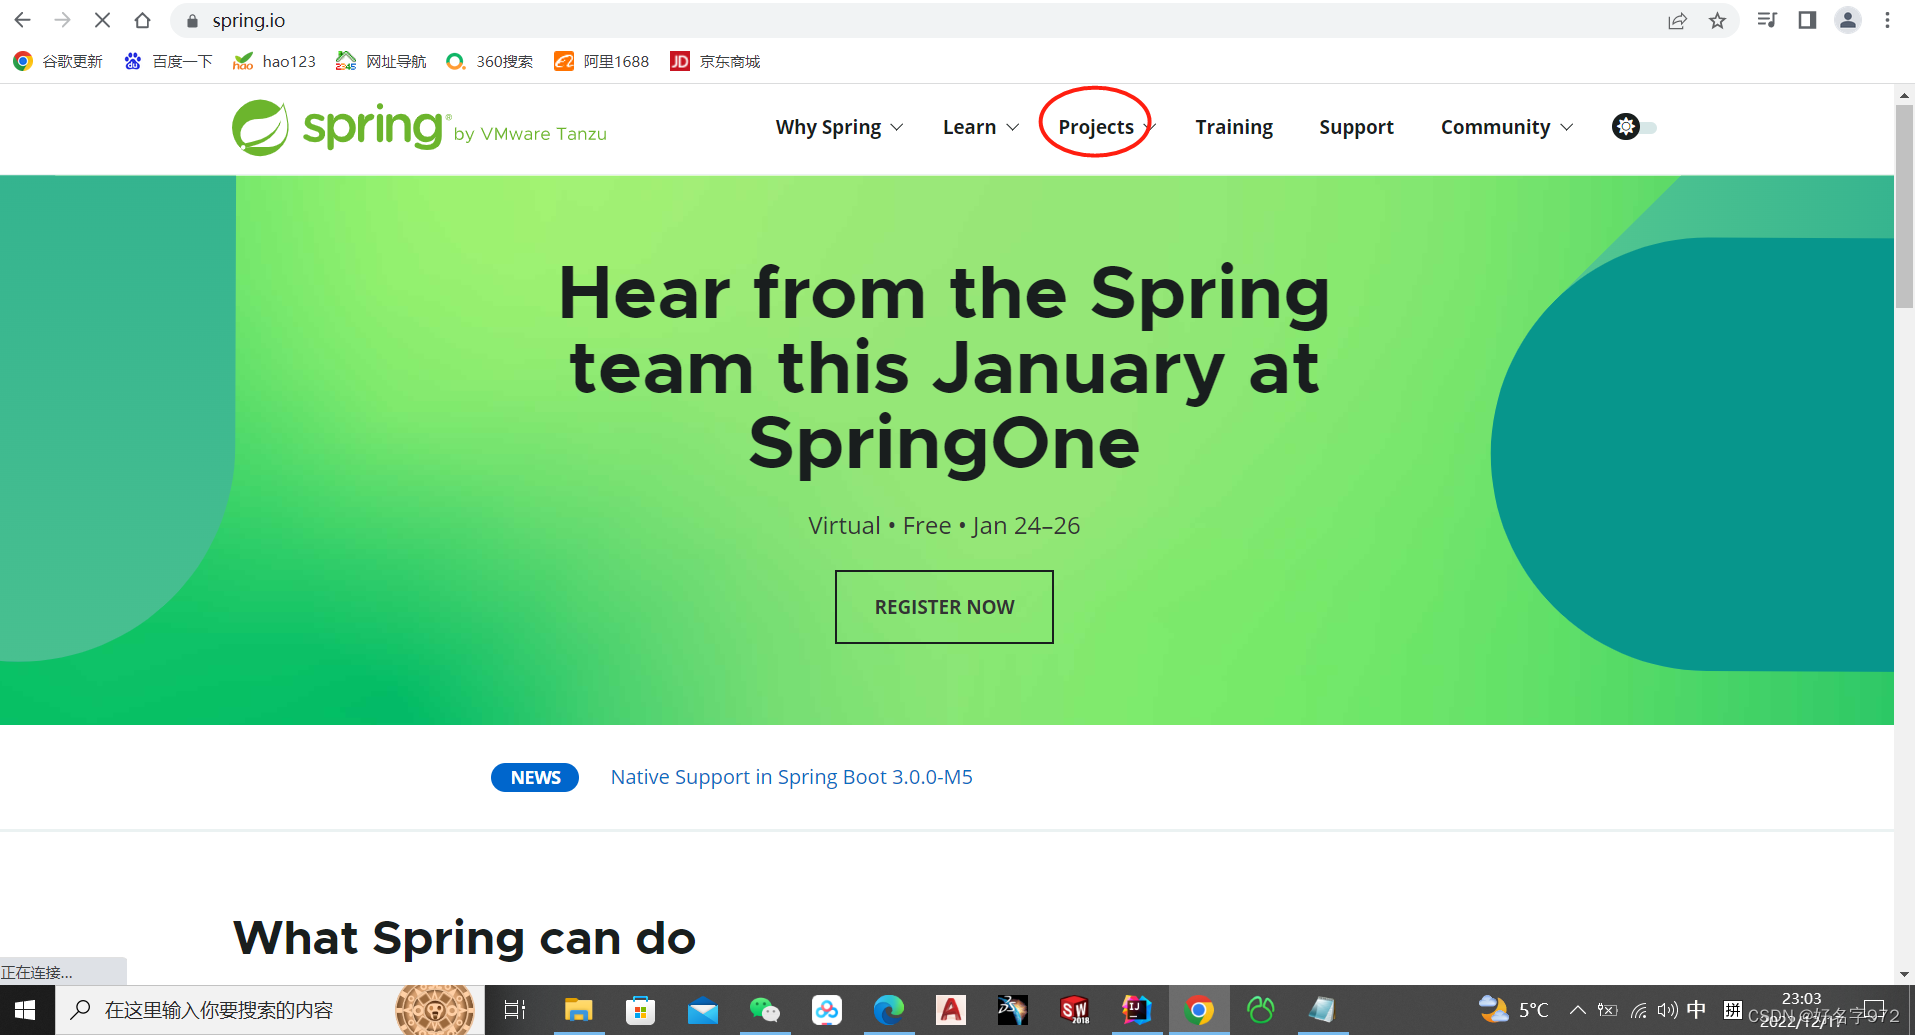Click the REGISTER NOW button

click(944, 607)
